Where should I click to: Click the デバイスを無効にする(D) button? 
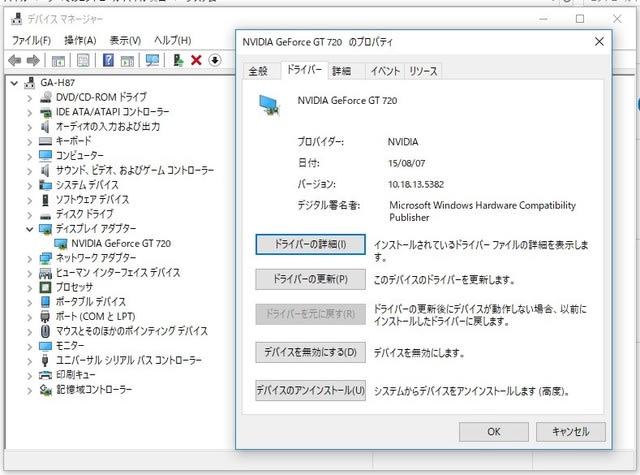click(x=310, y=352)
